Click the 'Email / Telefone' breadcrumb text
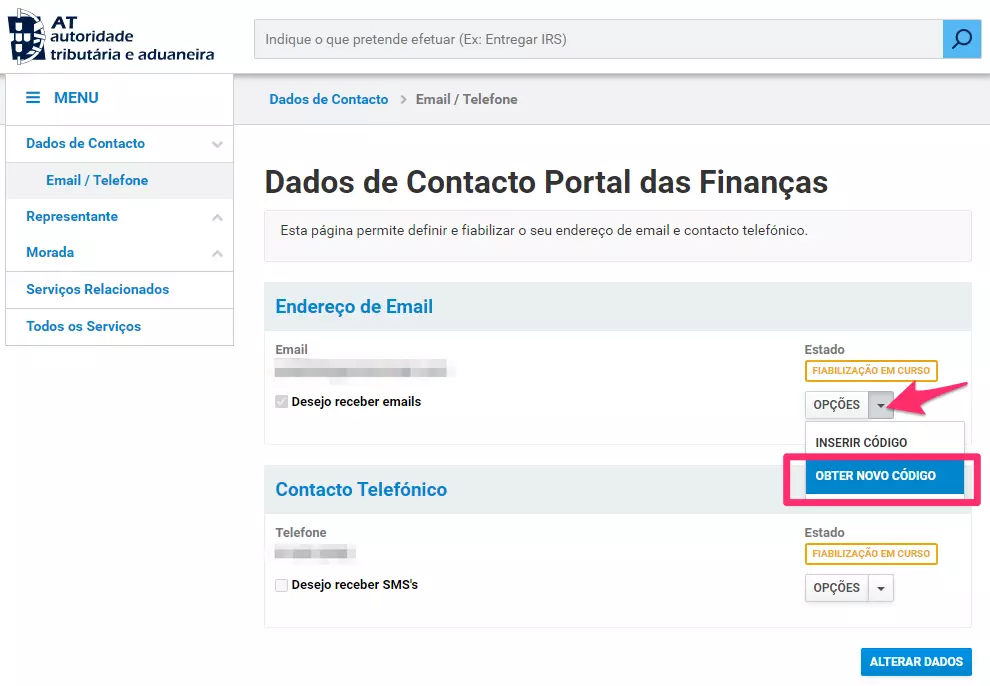Viewport: 990px width, 686px height. (x=467, y=99)
